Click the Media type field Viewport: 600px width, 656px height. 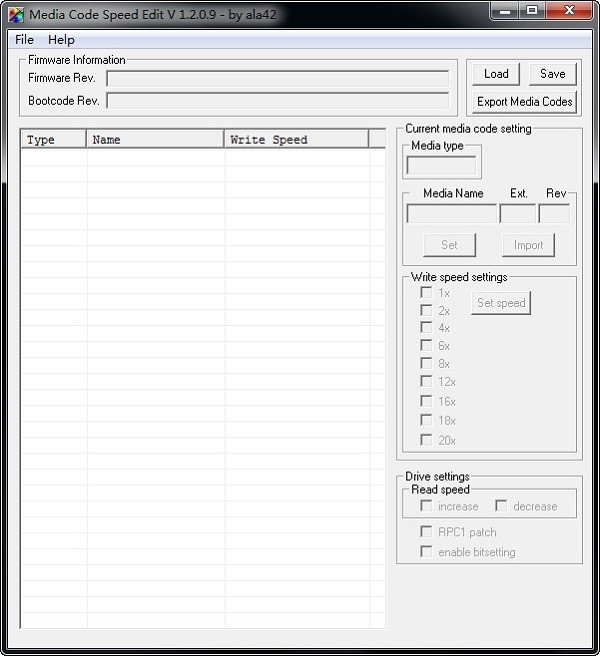pyautogui.click(x=441, y=166)
